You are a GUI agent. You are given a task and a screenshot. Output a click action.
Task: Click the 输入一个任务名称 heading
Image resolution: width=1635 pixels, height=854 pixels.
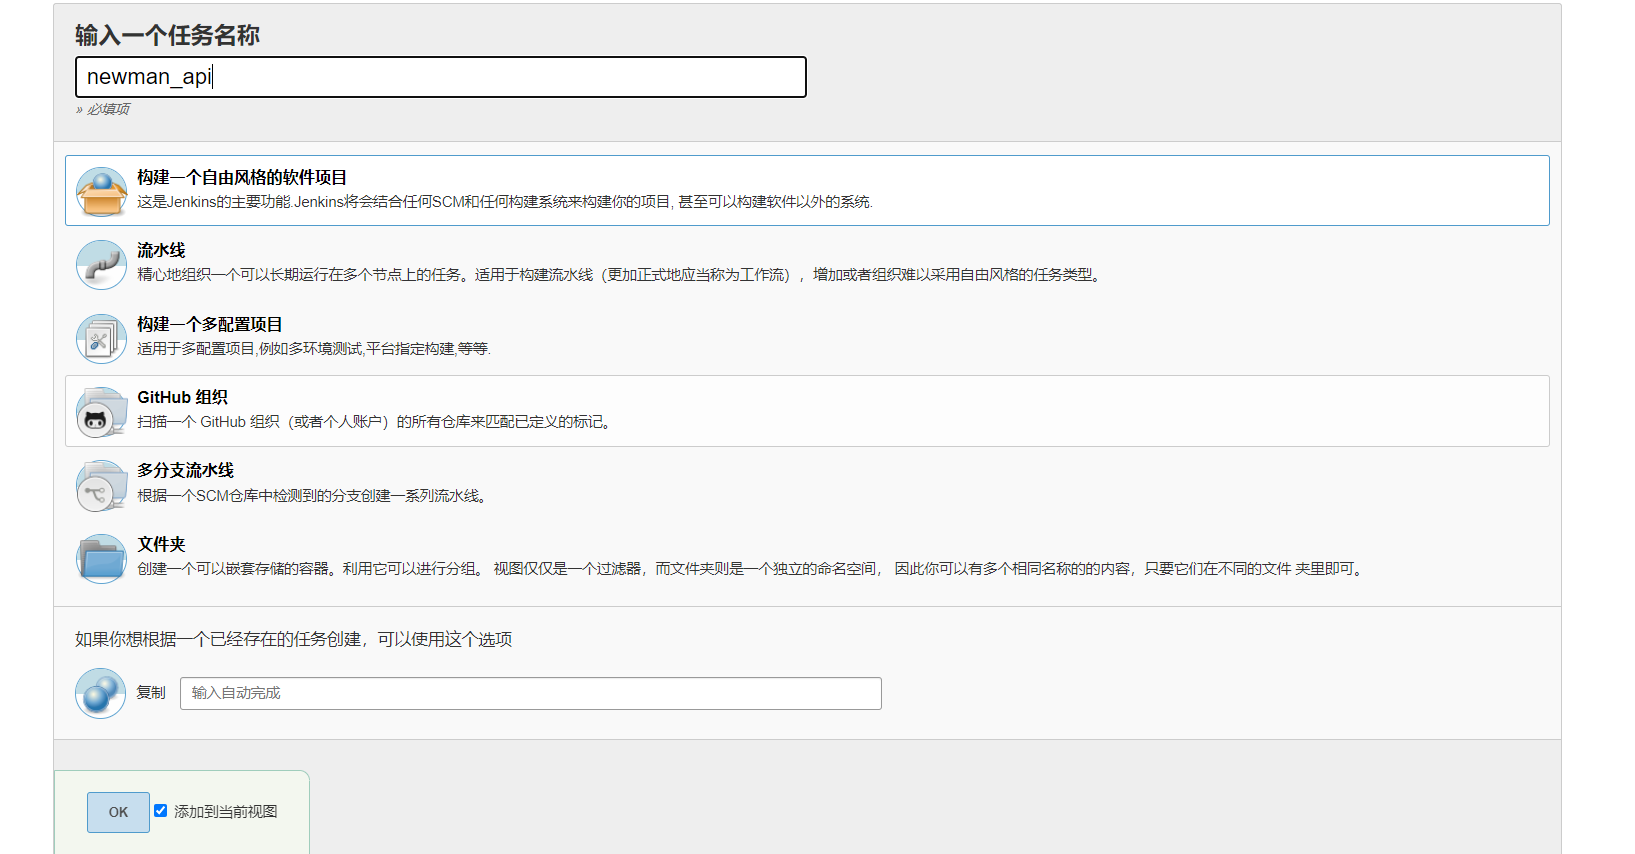(x=167, y=36)
